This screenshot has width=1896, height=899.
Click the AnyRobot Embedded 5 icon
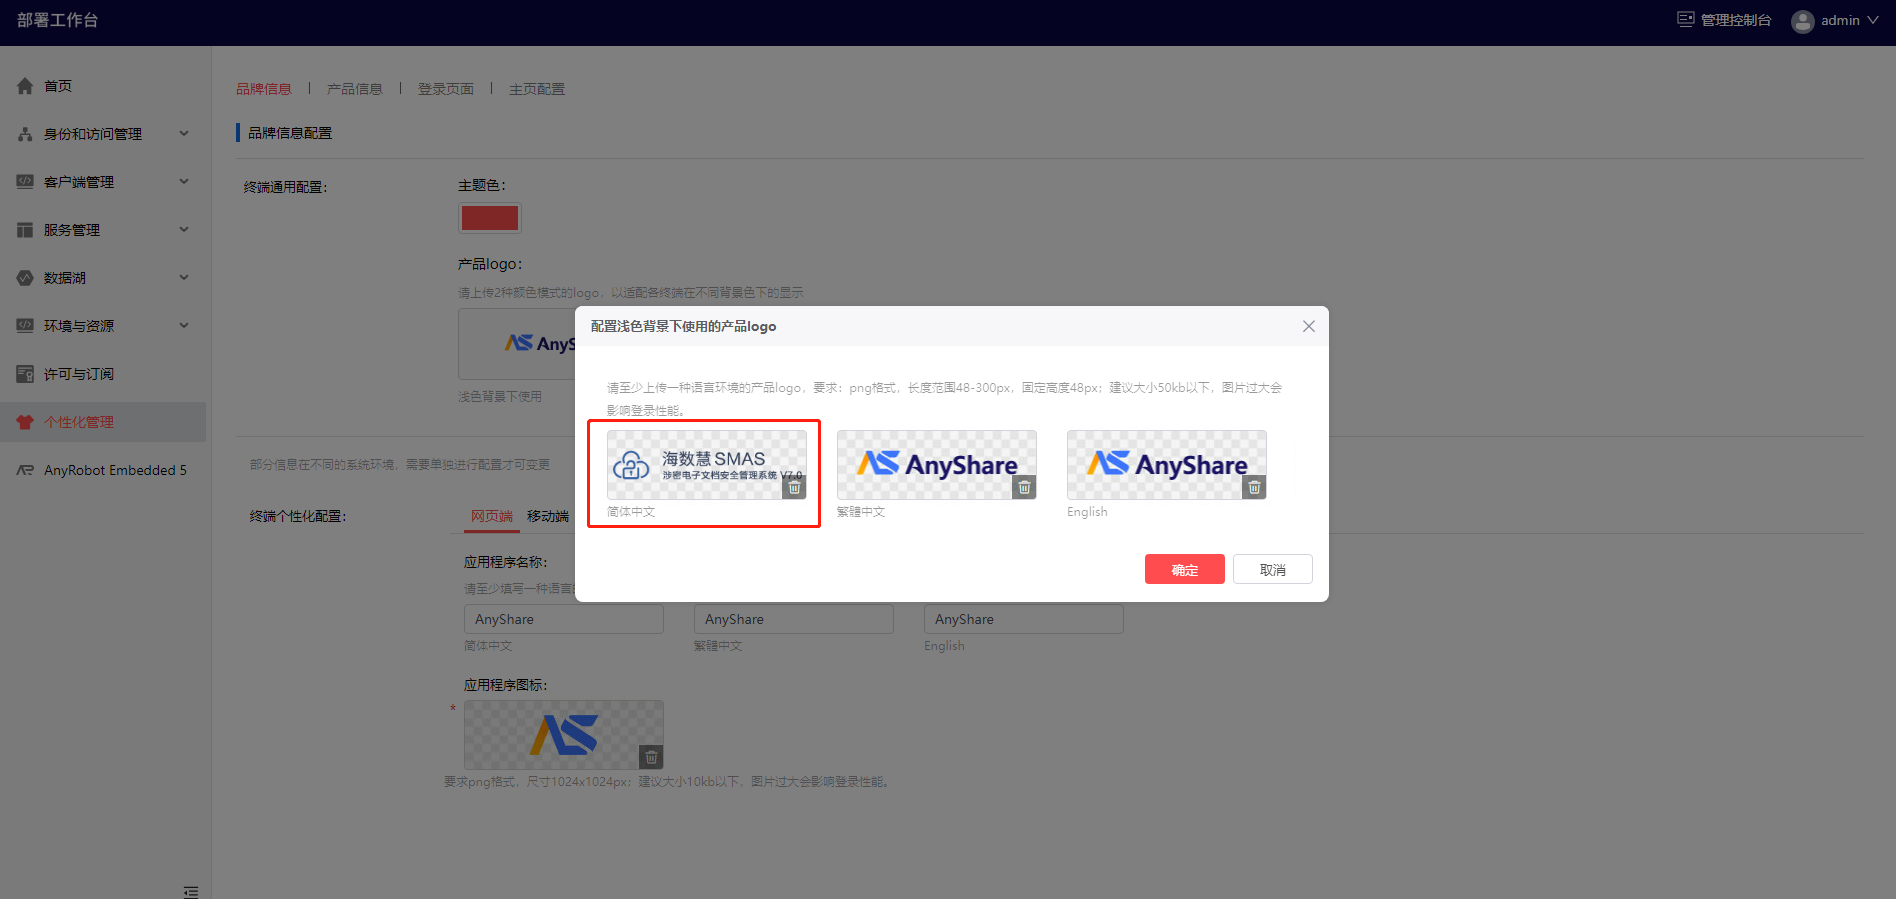(25, 470)
